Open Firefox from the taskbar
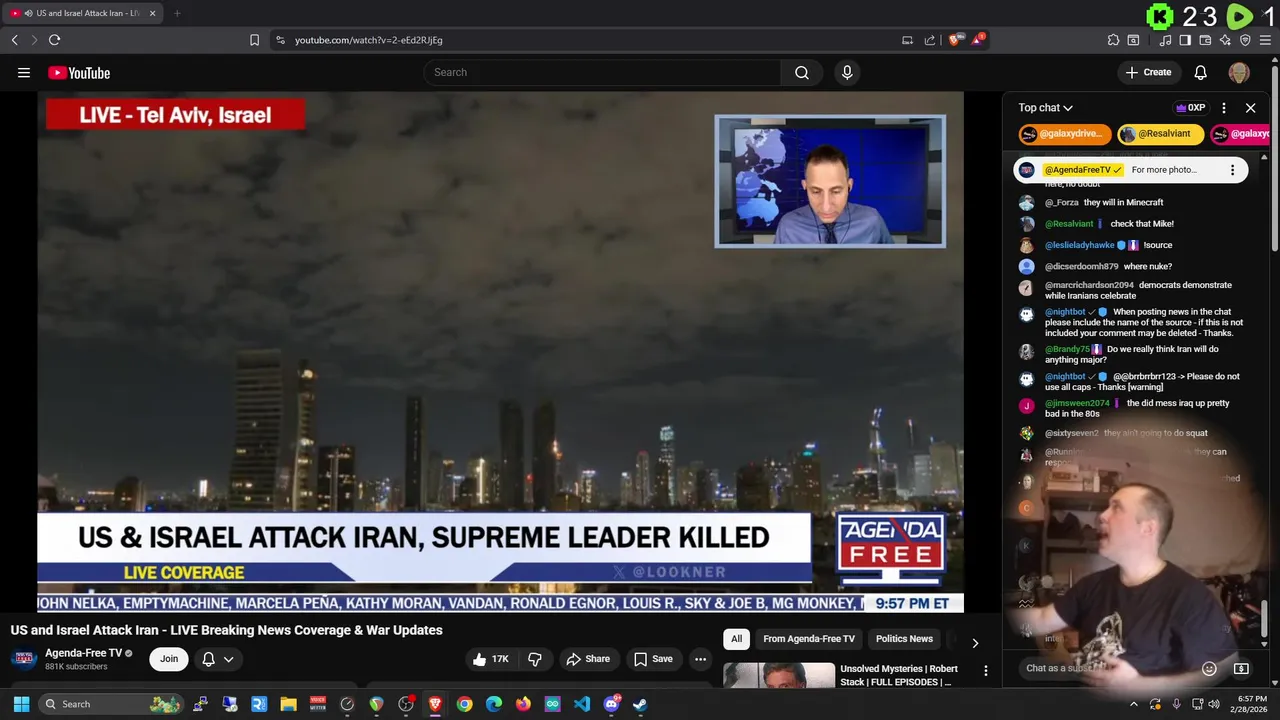Screen dimensions: 1280x720 click(523, 704)
